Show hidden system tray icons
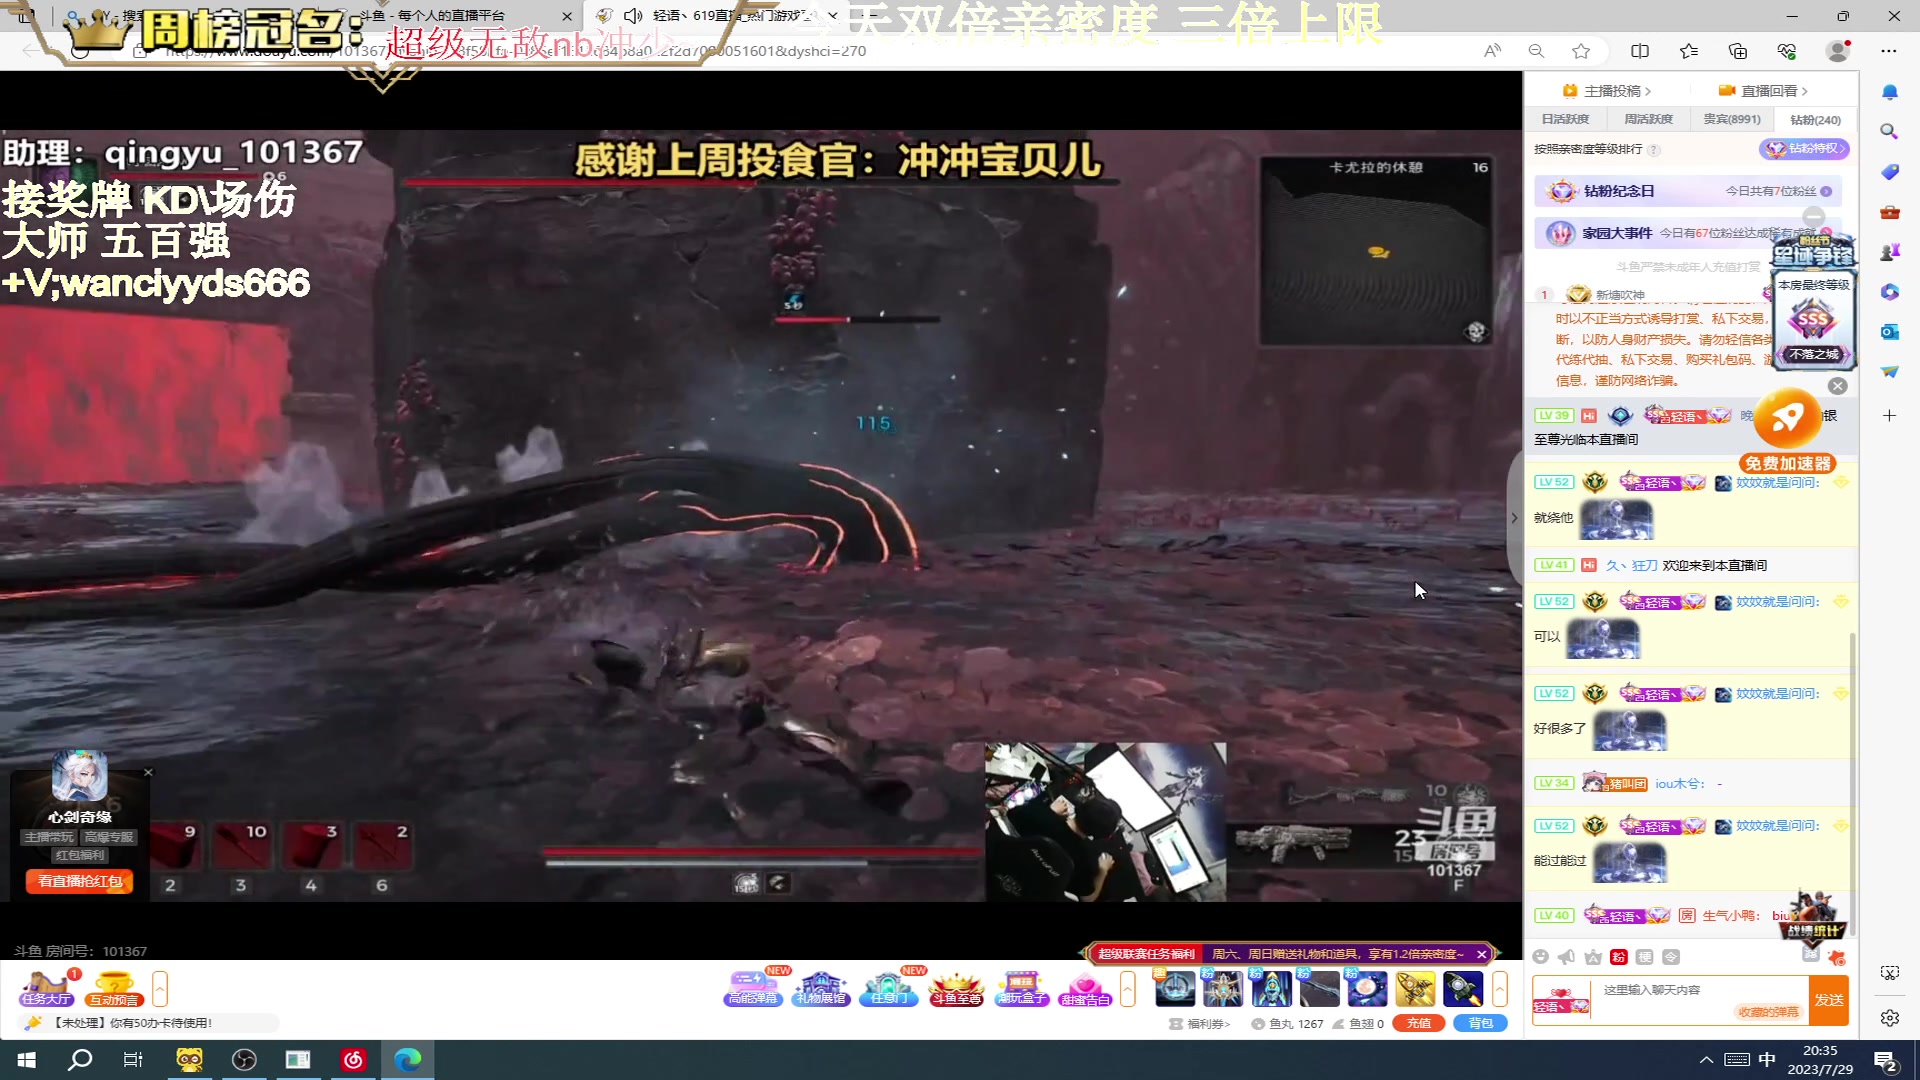 1706,1060
